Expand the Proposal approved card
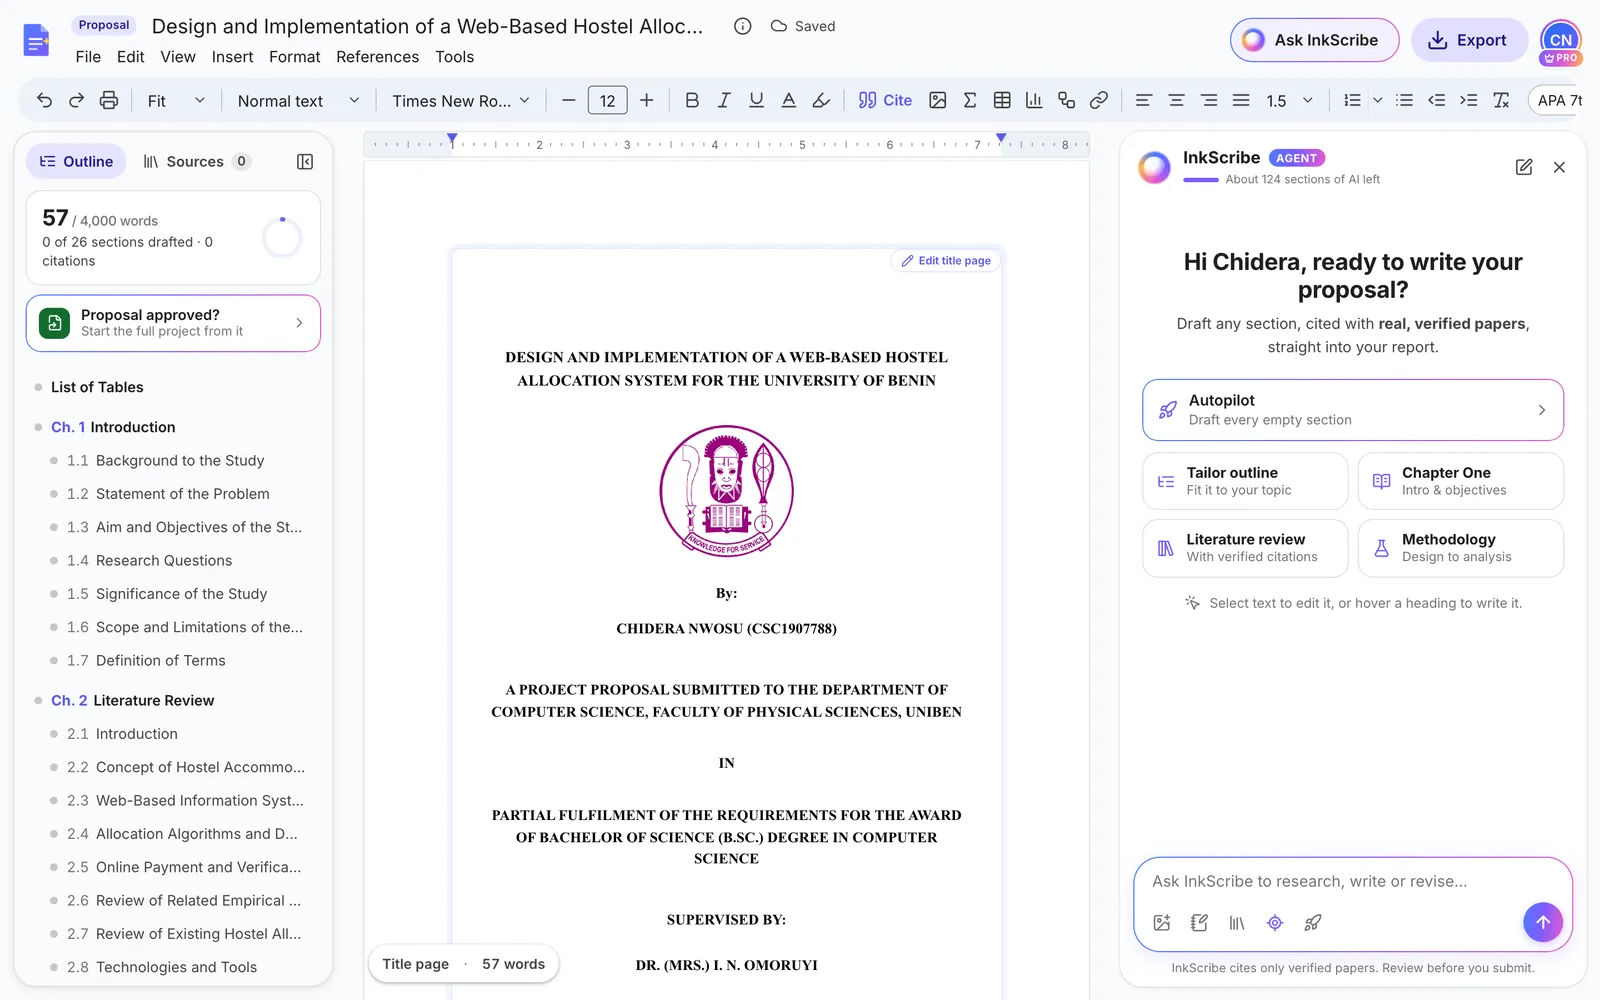1600x1000 pixels. [x=173, y=323]
